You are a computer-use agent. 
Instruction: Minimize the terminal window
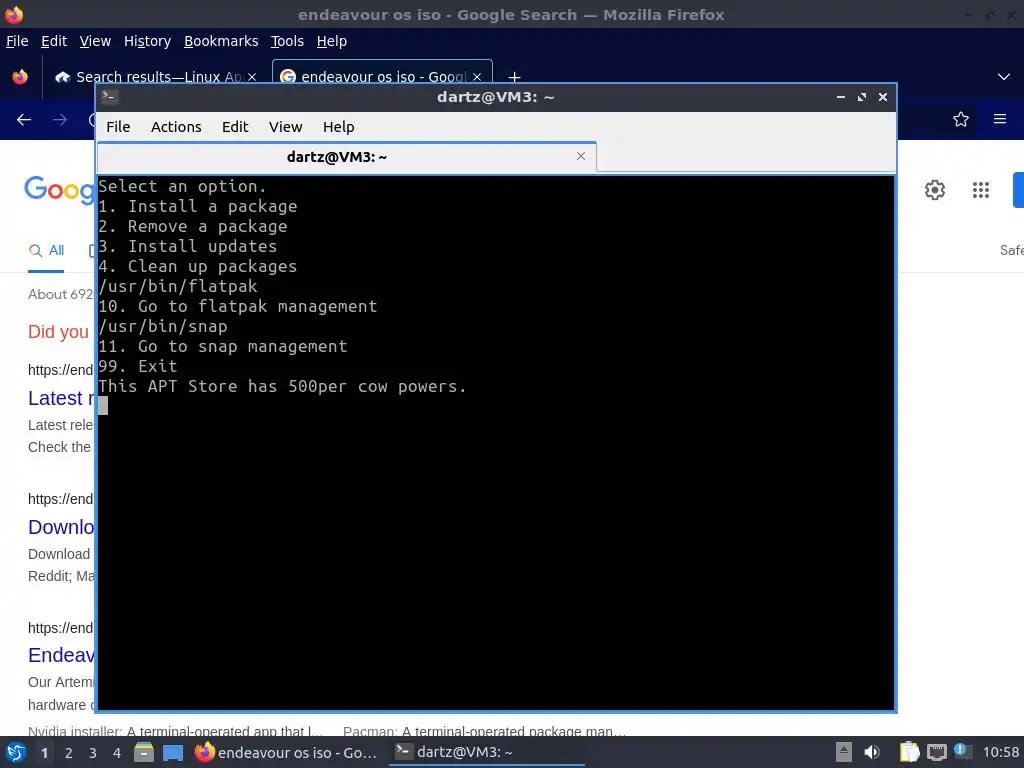tap(841, 97)
